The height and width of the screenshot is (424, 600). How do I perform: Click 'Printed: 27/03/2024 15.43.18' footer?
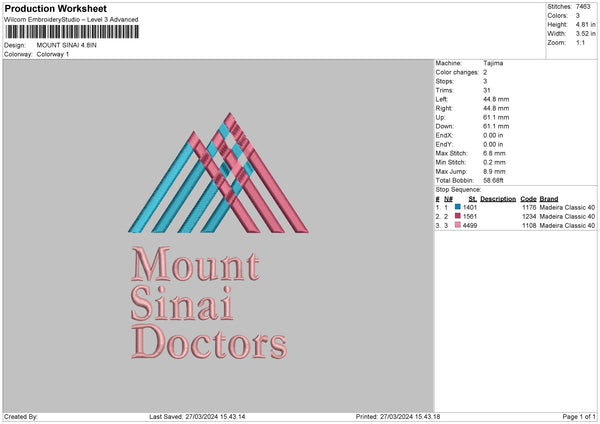(398, 416)
